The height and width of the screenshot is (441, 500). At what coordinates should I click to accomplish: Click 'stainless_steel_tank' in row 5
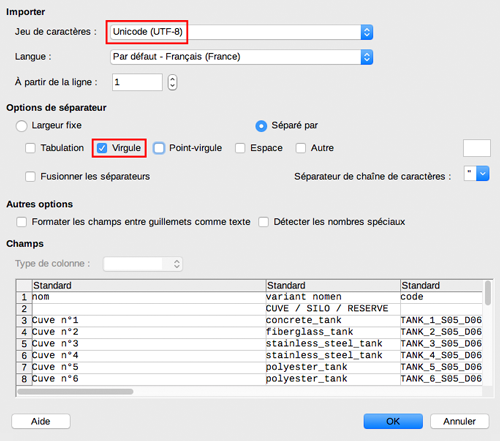coord(333,344)
